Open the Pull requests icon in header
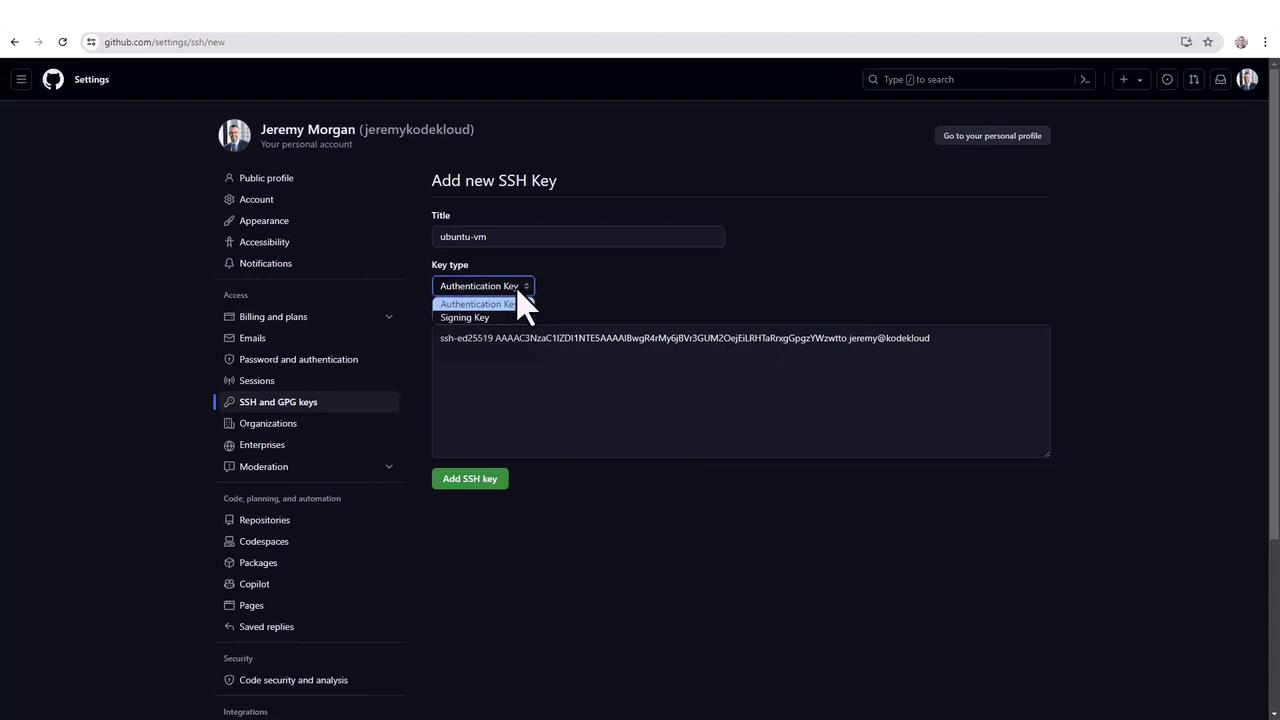 point(1194,79)
